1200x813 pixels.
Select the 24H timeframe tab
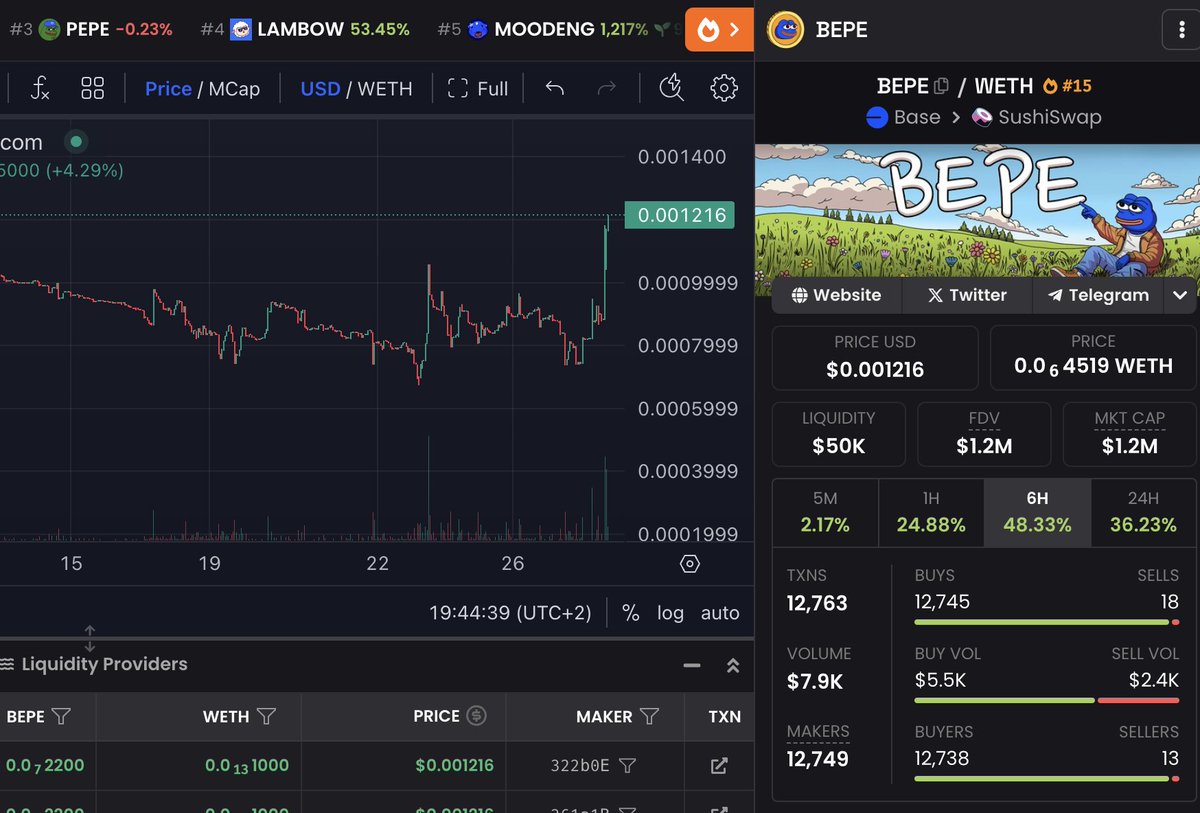coord(1143,512)
